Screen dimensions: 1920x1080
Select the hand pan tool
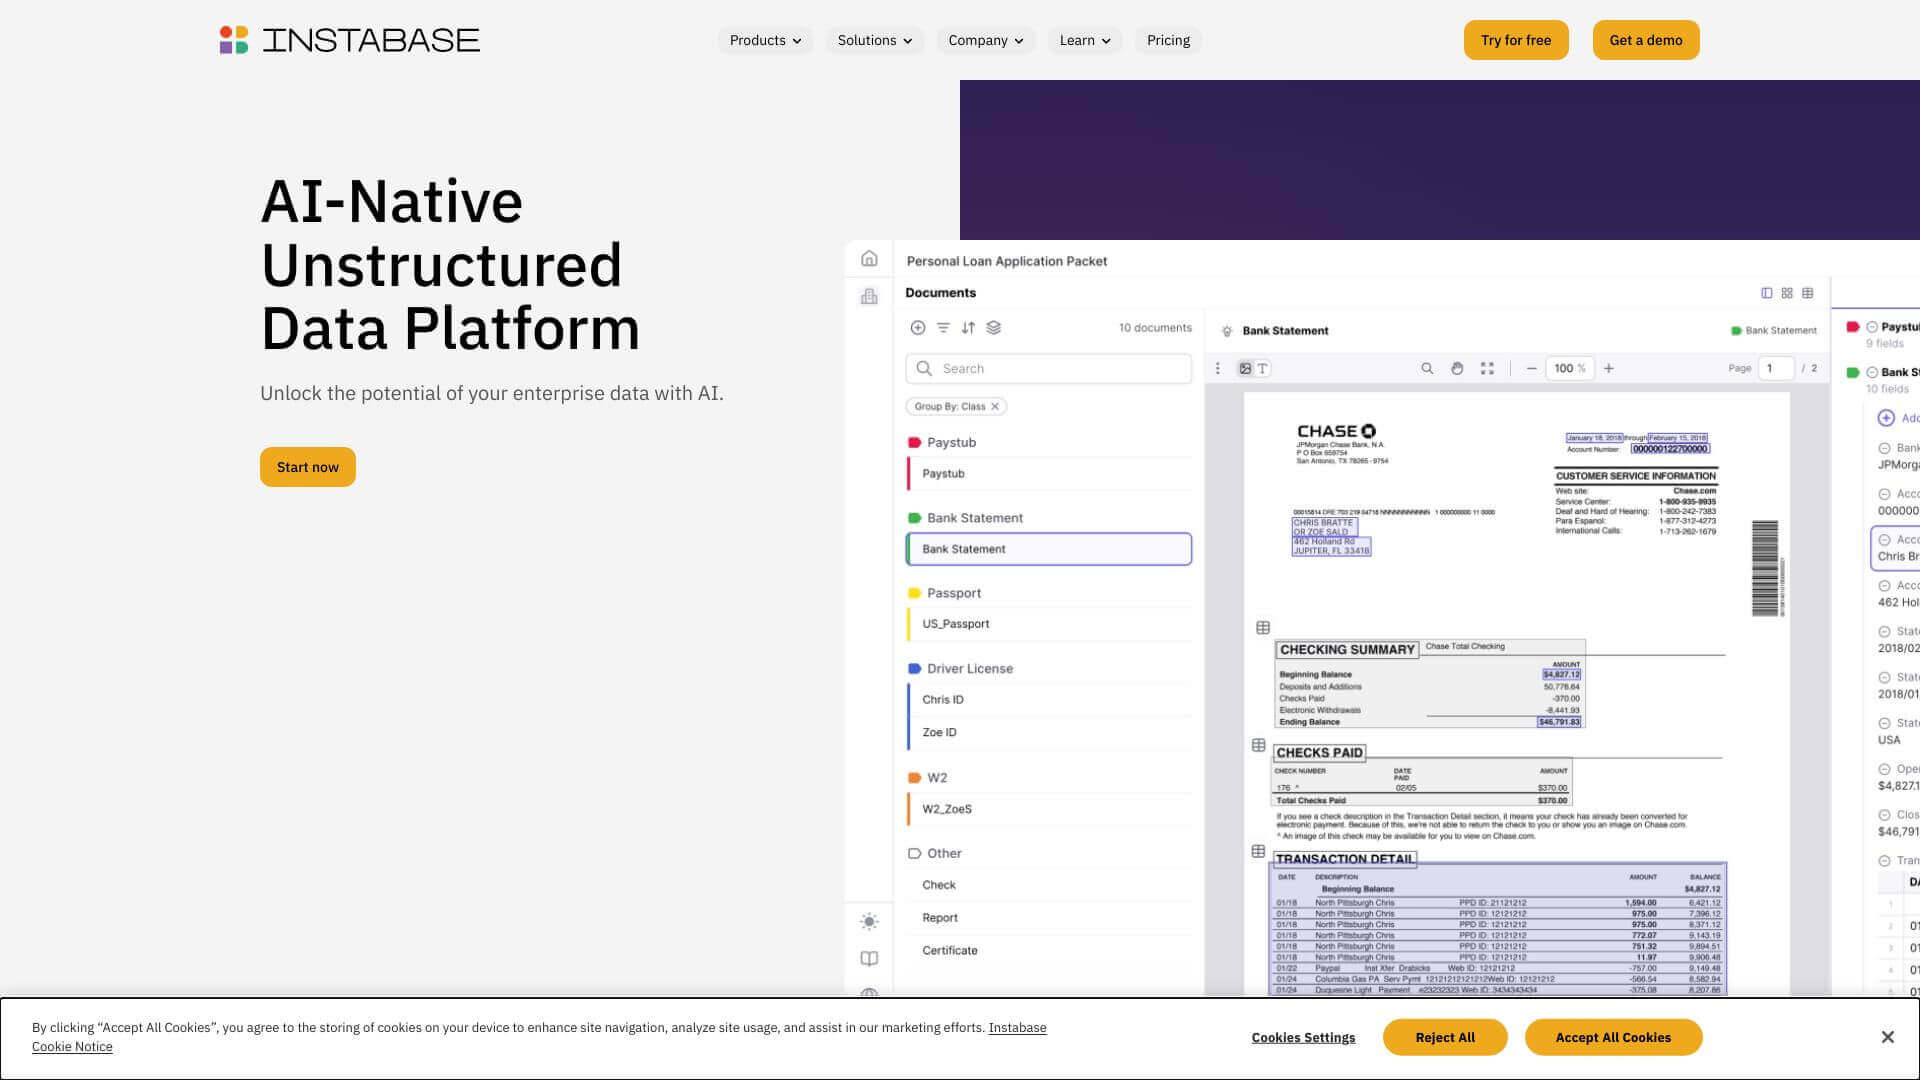[x=1457, y=369]
